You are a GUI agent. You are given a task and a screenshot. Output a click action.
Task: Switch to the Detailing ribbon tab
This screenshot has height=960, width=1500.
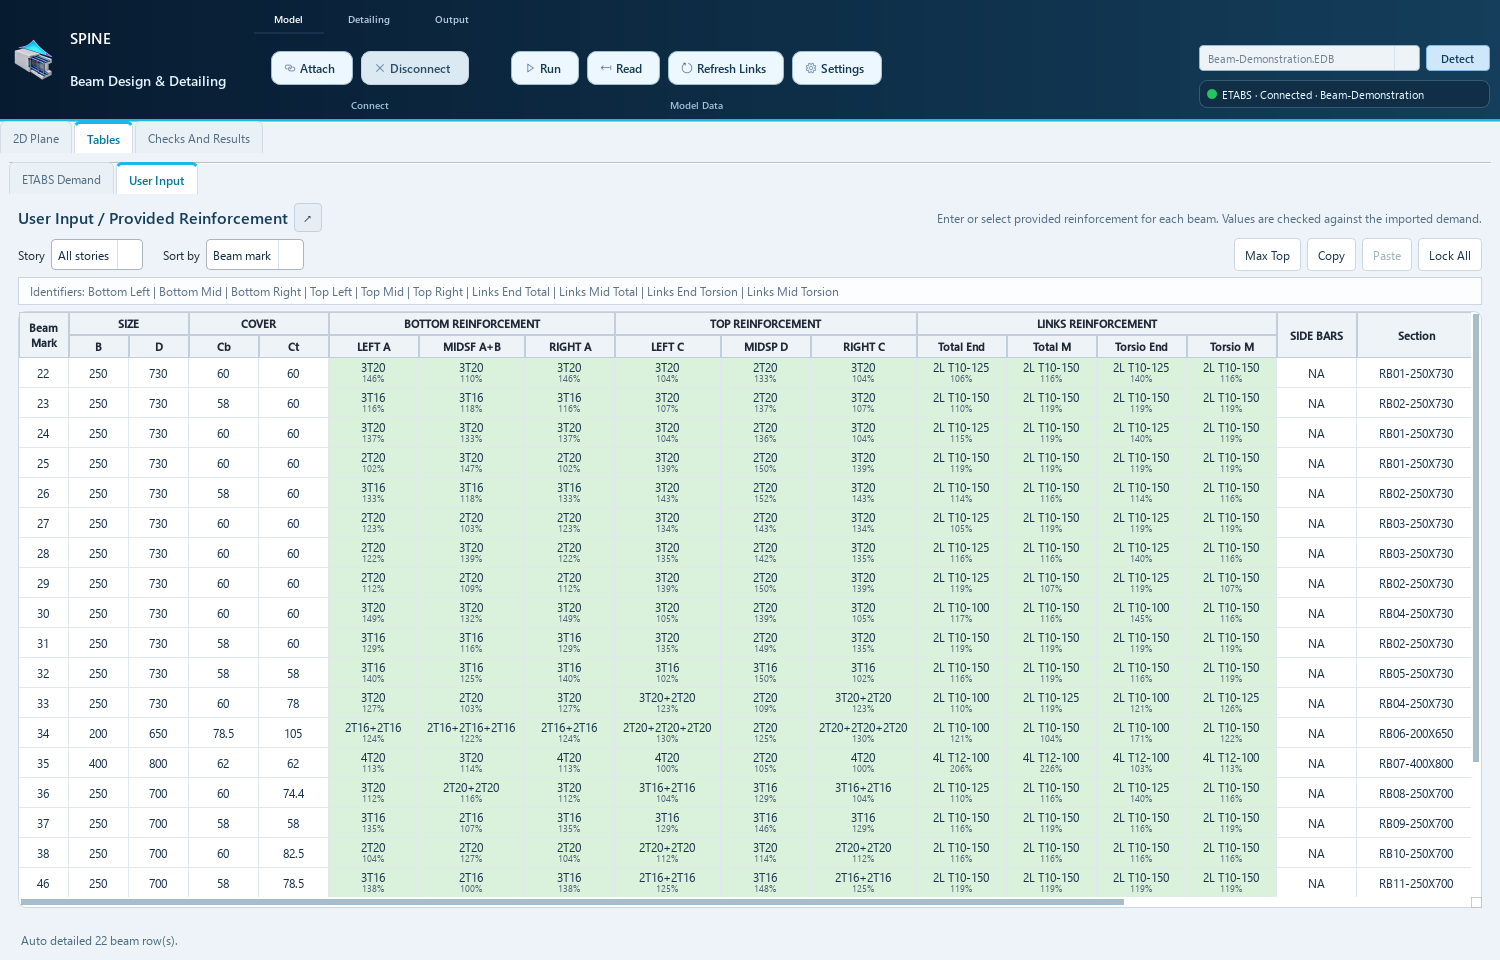point(369,19)
